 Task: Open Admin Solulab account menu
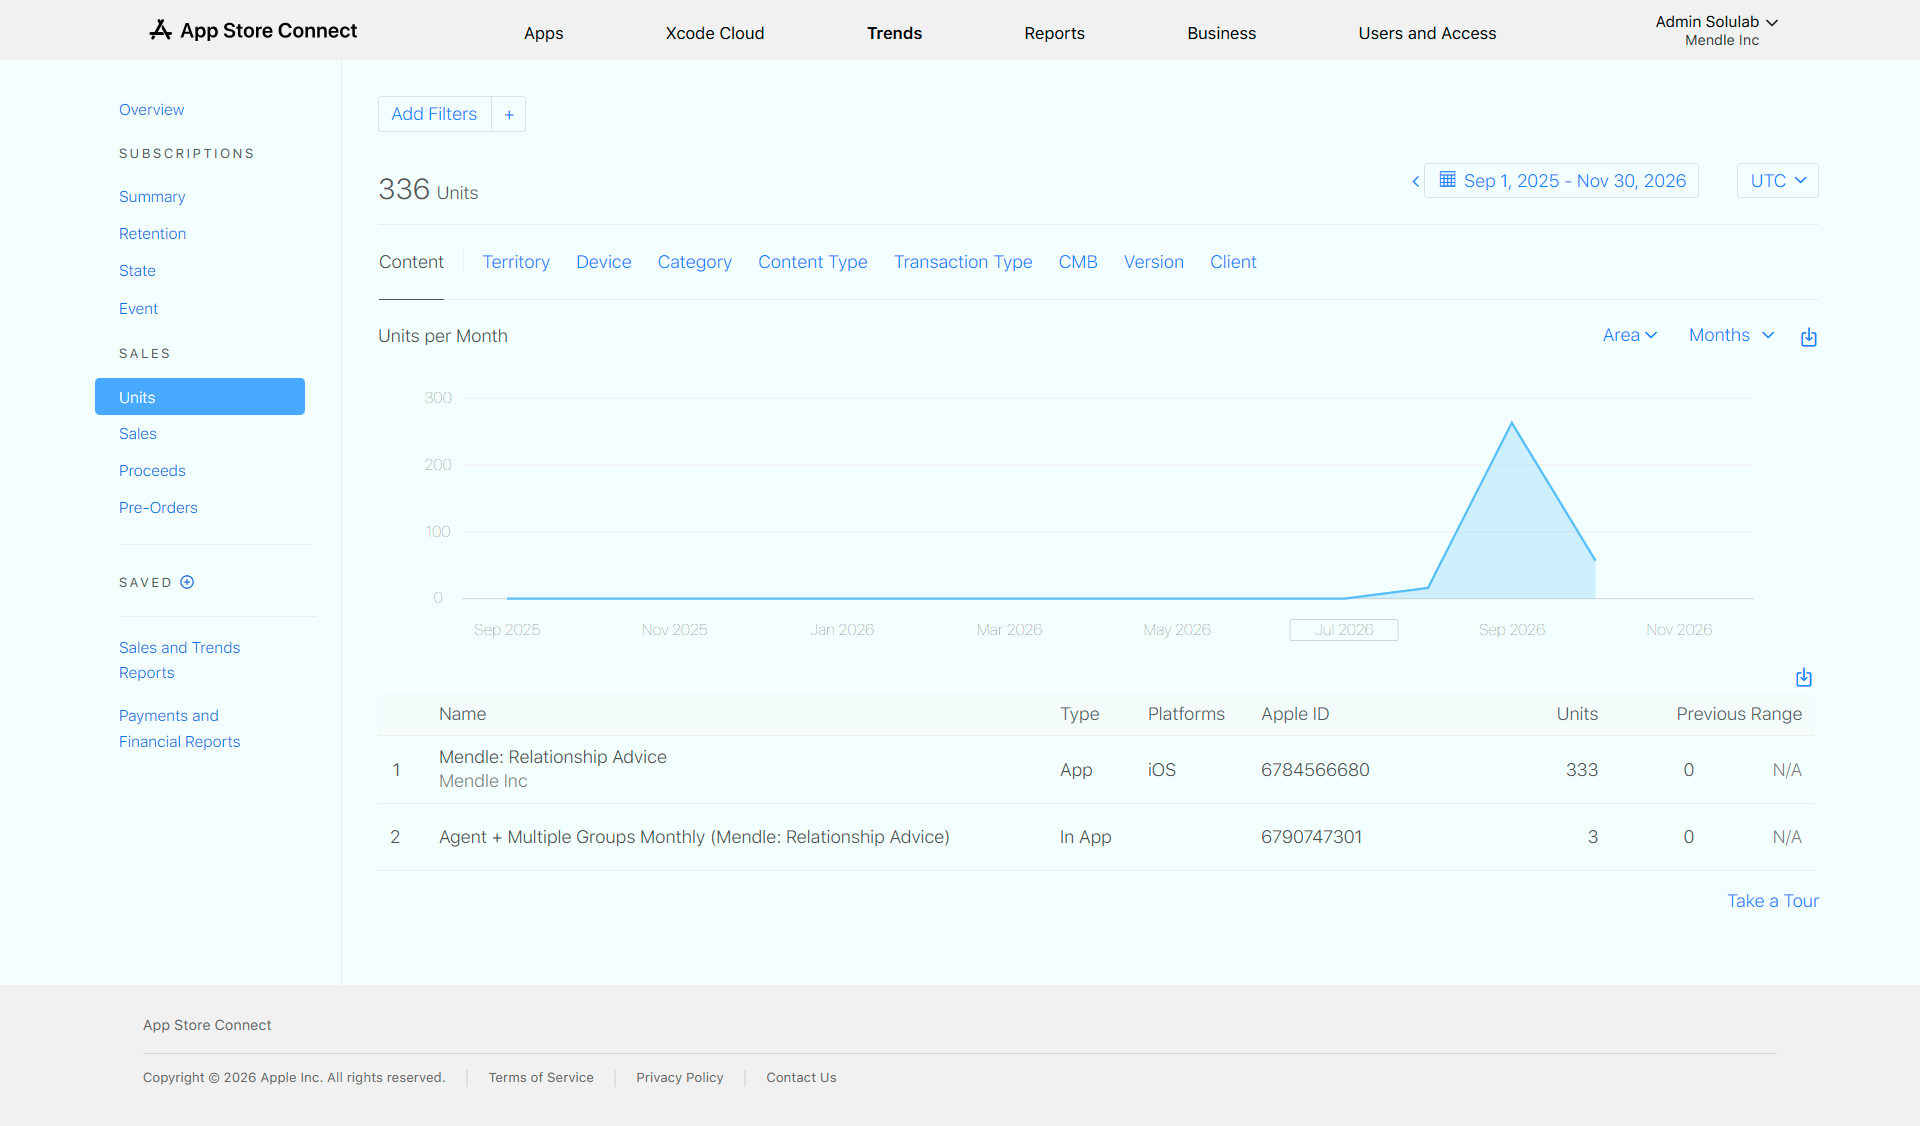pyautogui.click(x=1716, y=30)
